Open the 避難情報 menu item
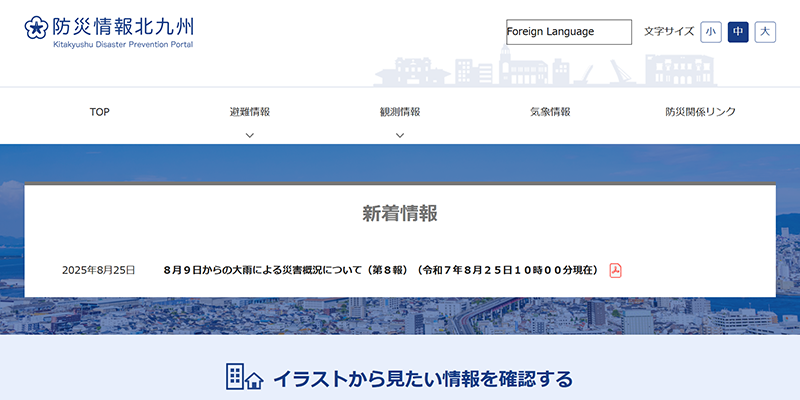Viewport: 800px width, 400px height. 249,112
